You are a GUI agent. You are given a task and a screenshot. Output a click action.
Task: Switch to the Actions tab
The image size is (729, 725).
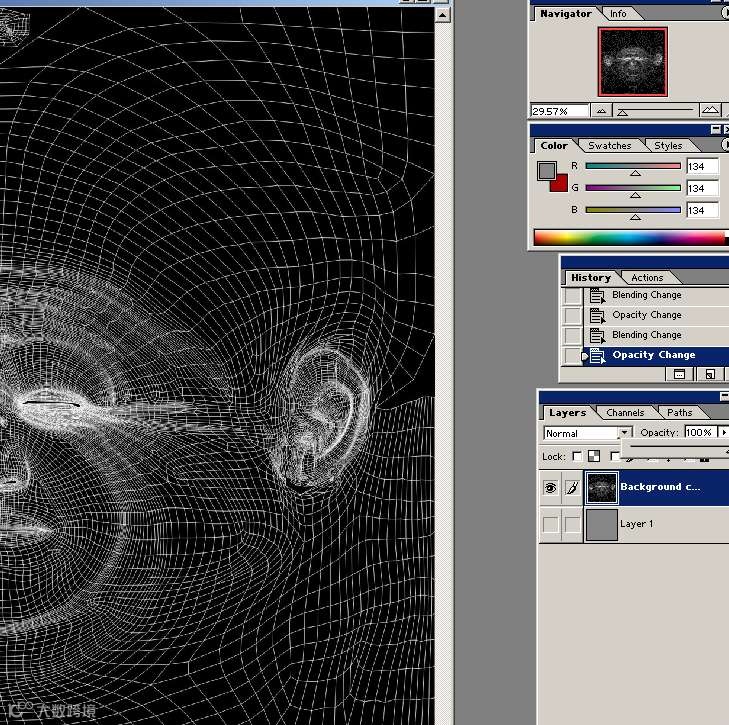pos(647,278)
